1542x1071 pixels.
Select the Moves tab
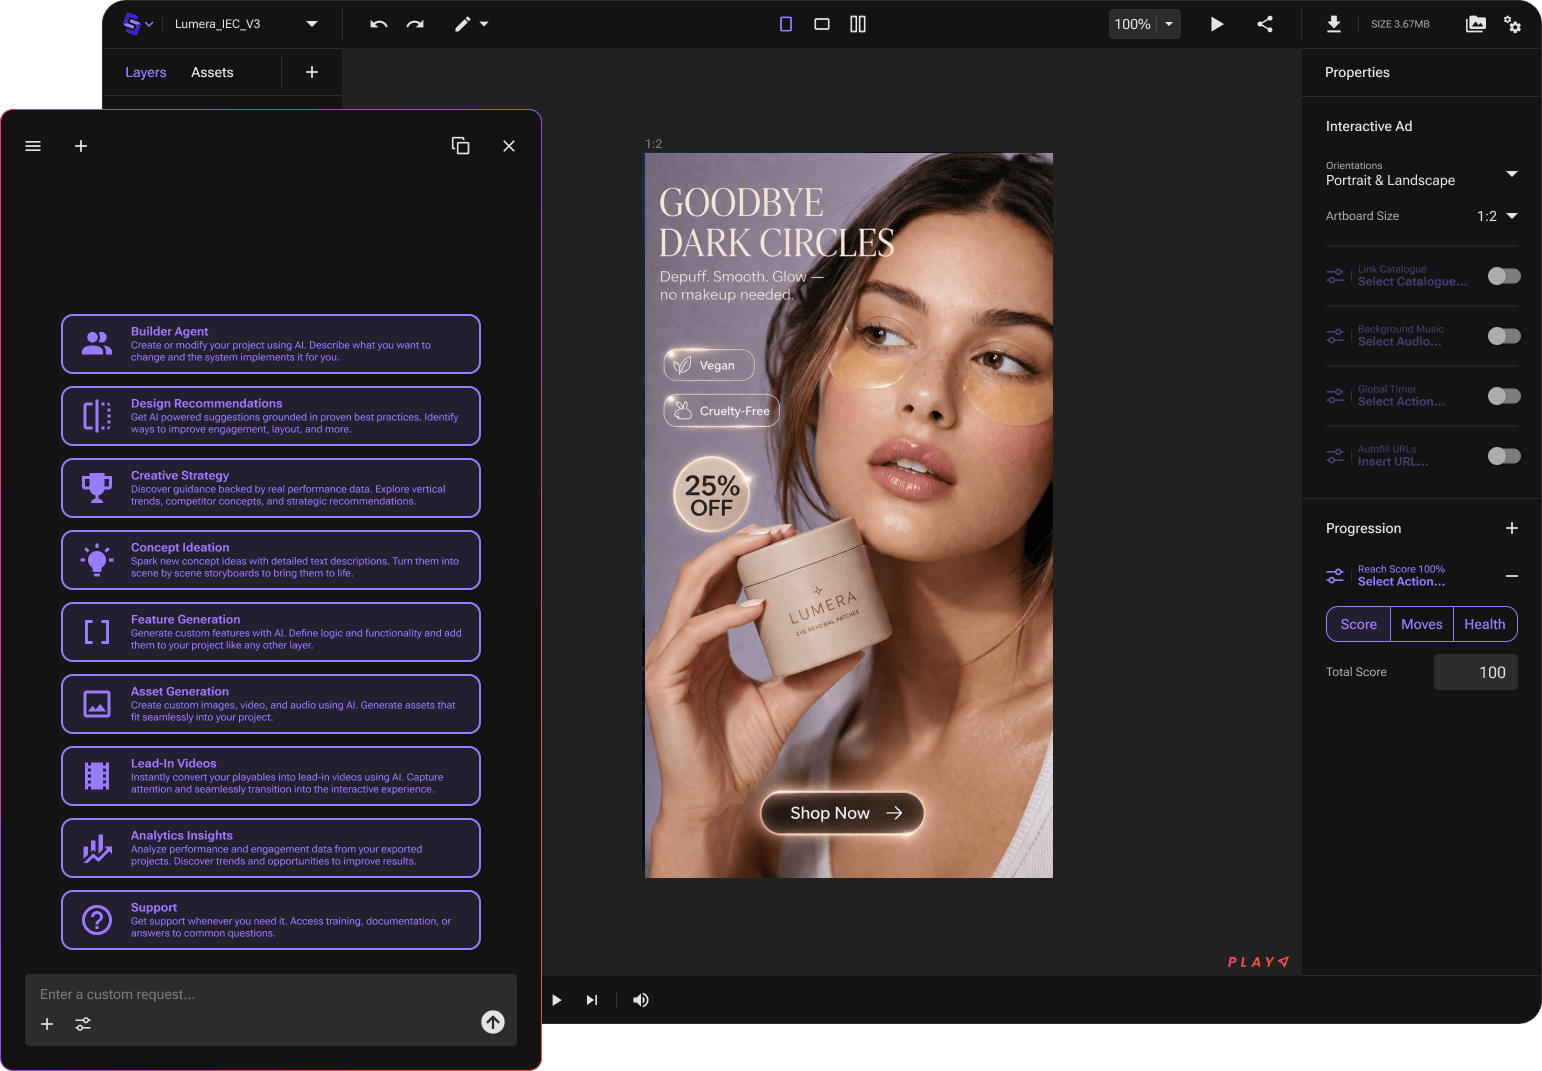coord(1422,624)
